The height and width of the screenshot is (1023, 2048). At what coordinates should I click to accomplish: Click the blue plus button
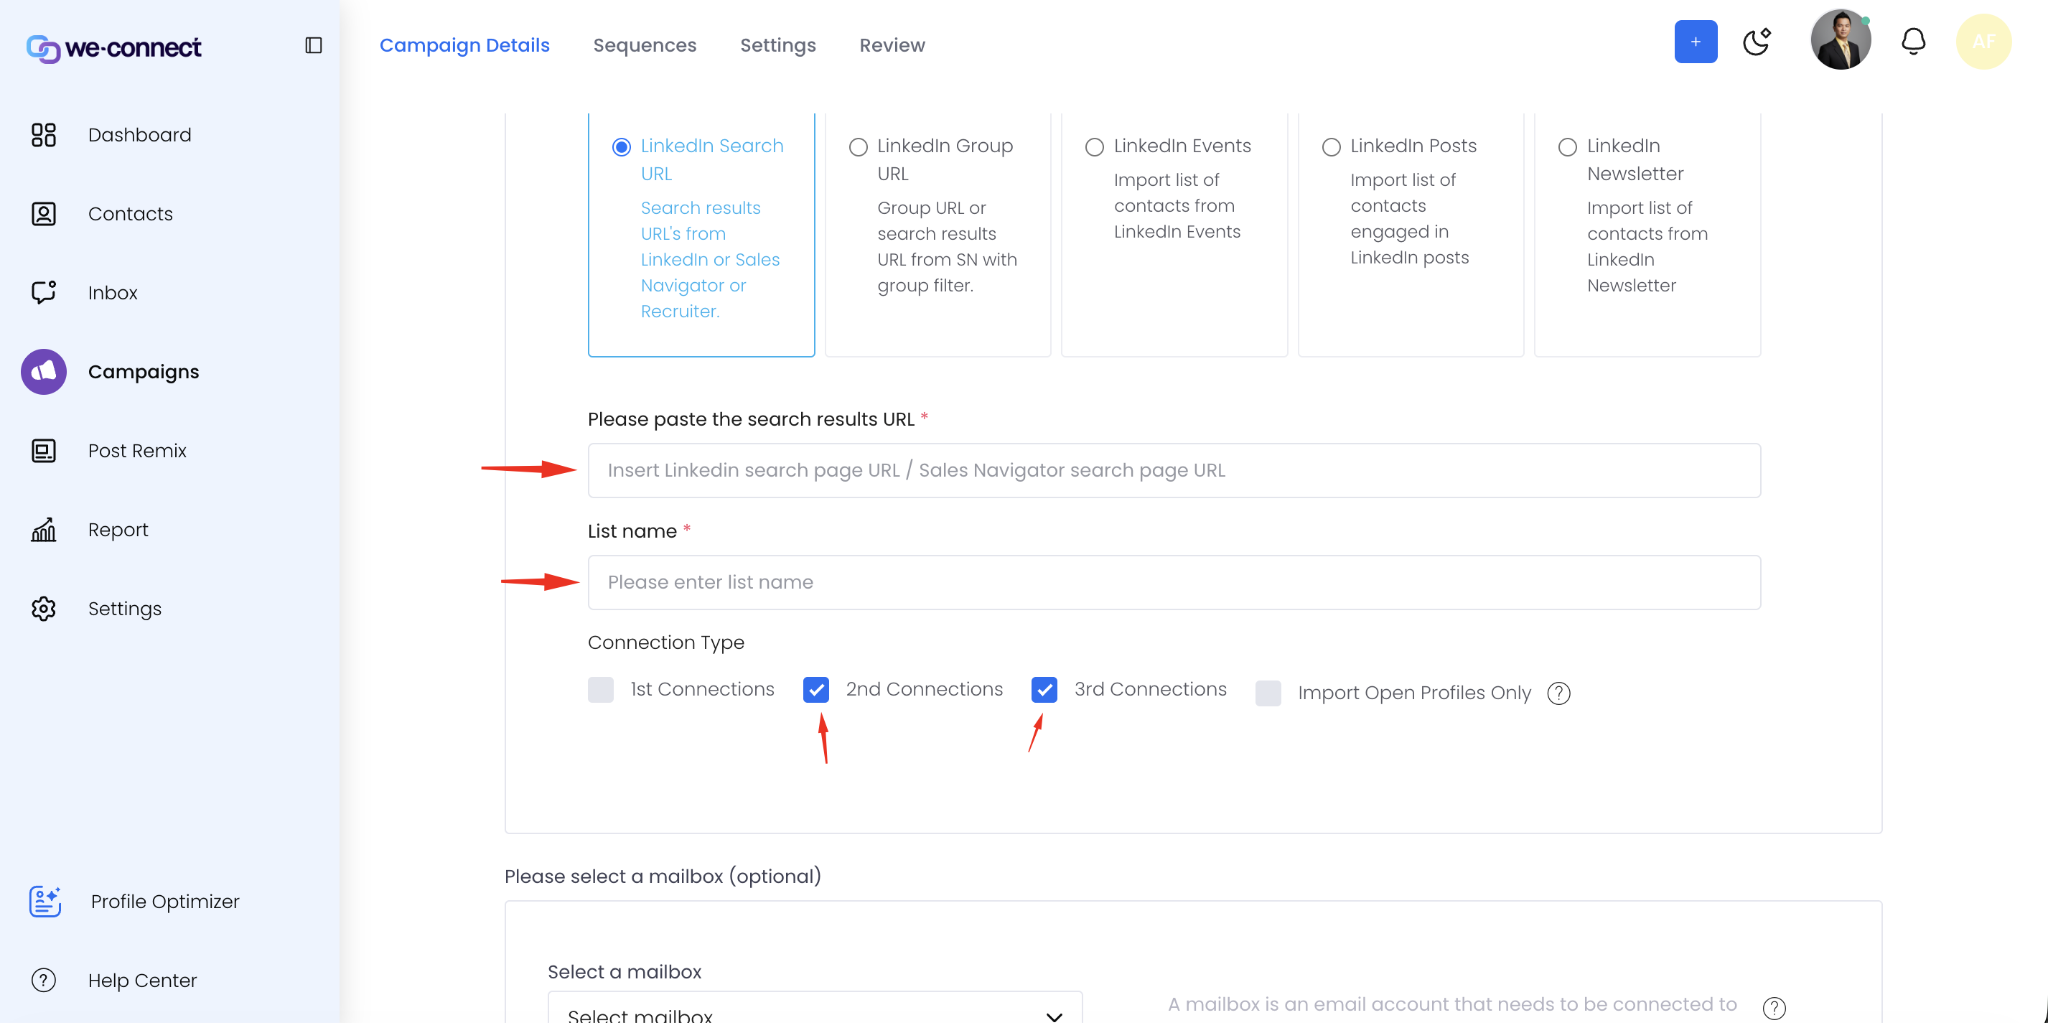click(1696, 42)
